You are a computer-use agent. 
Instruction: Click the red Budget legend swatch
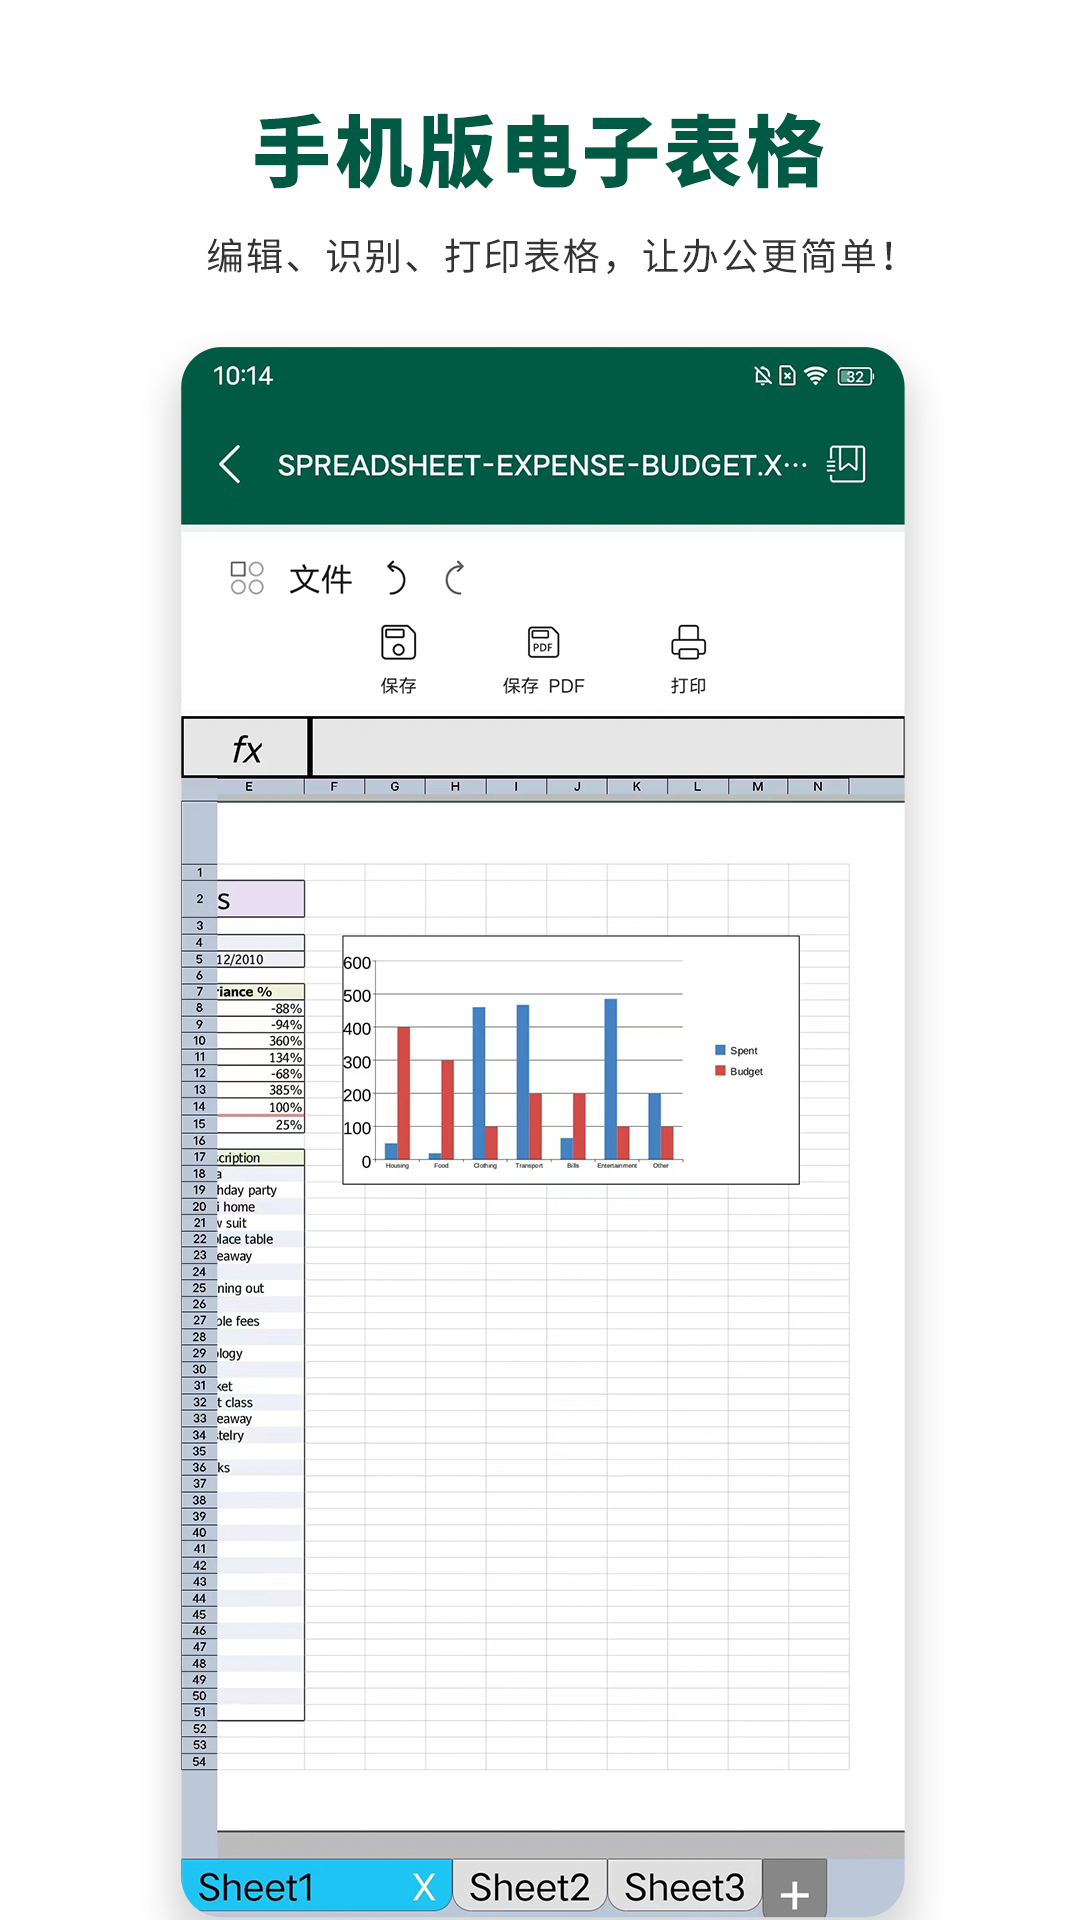click(x=720, y=1071)
